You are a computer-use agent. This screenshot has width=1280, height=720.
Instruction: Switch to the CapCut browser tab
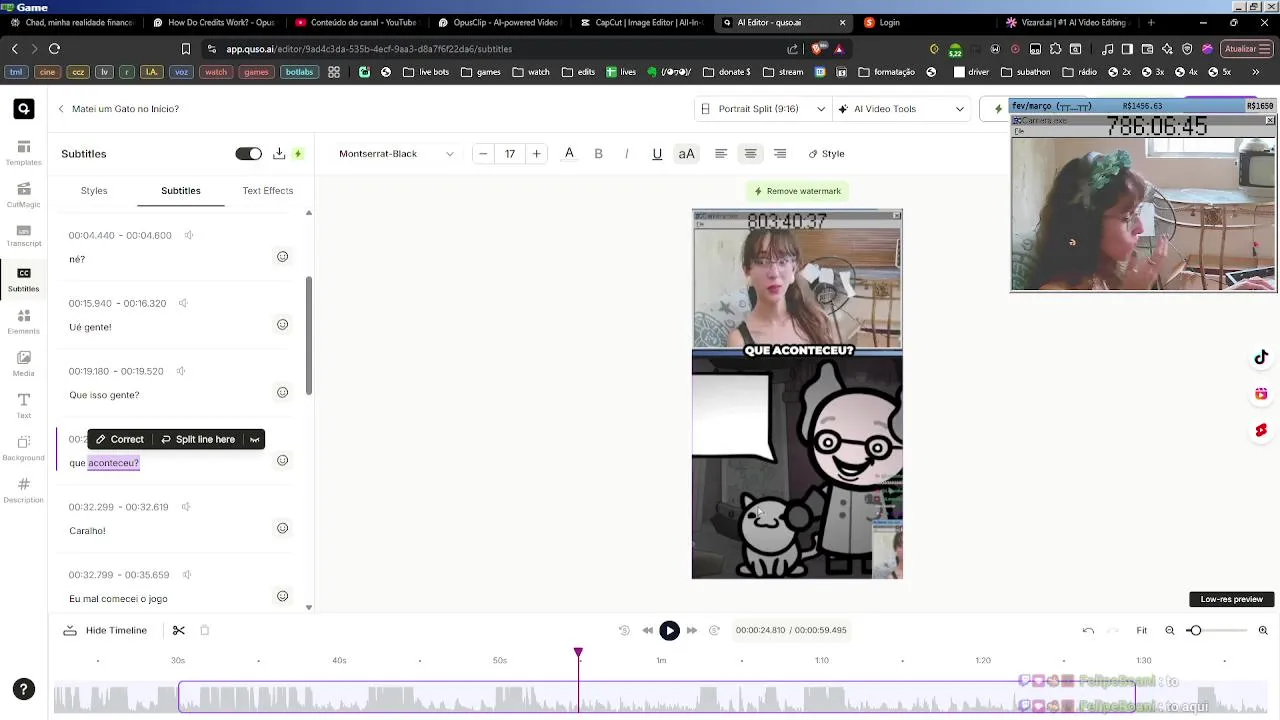(640, 22)
